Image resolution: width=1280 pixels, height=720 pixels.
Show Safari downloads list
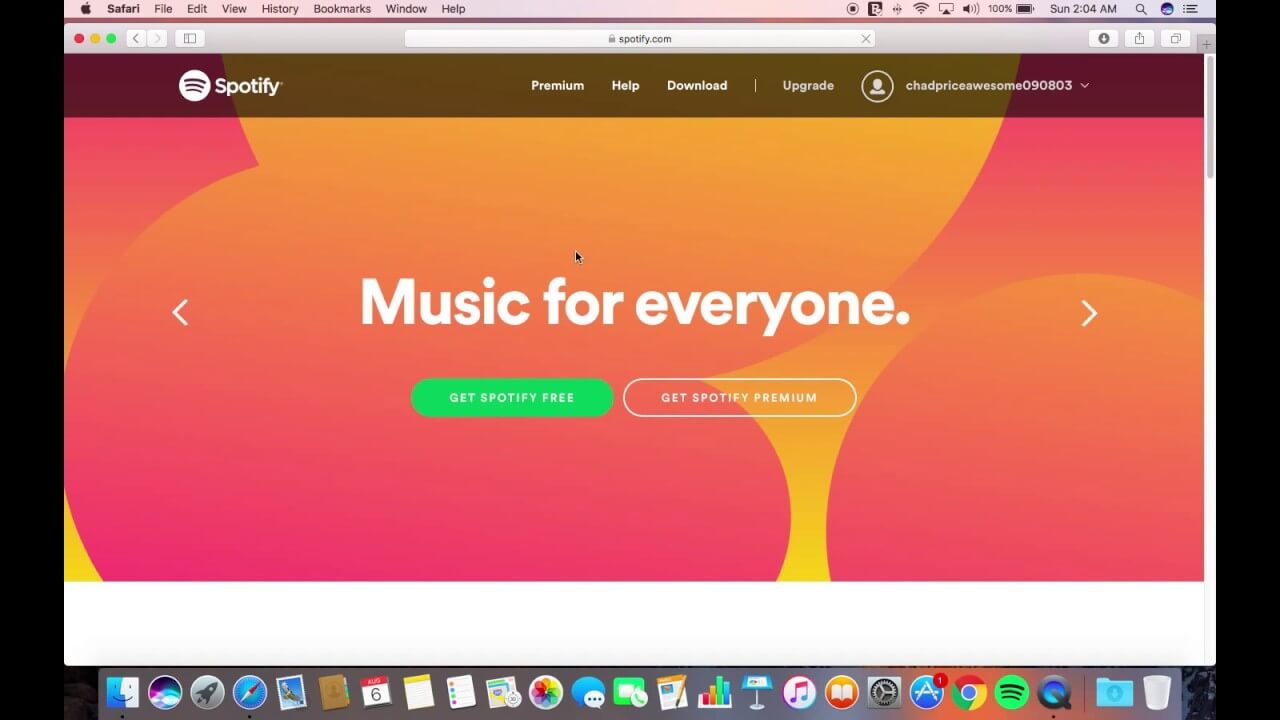pos(1104,38)
